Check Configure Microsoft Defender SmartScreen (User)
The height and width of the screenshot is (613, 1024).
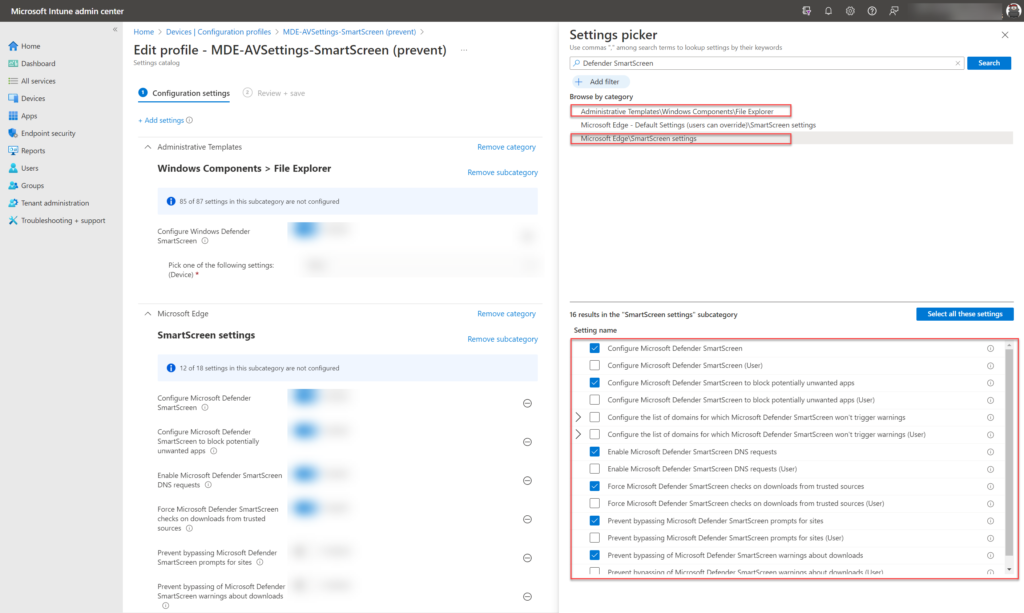point(594,366)
